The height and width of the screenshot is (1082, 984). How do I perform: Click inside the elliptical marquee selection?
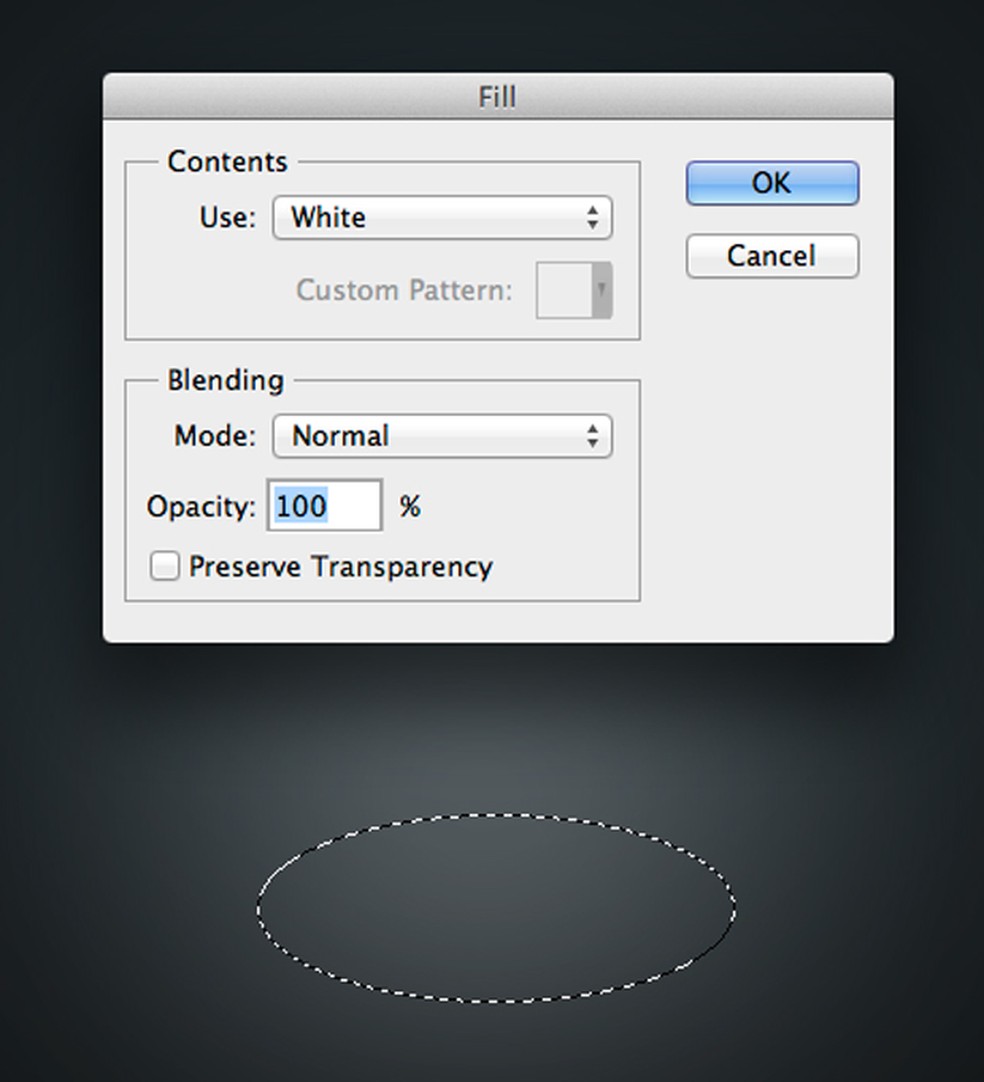[x=496, y=906]
